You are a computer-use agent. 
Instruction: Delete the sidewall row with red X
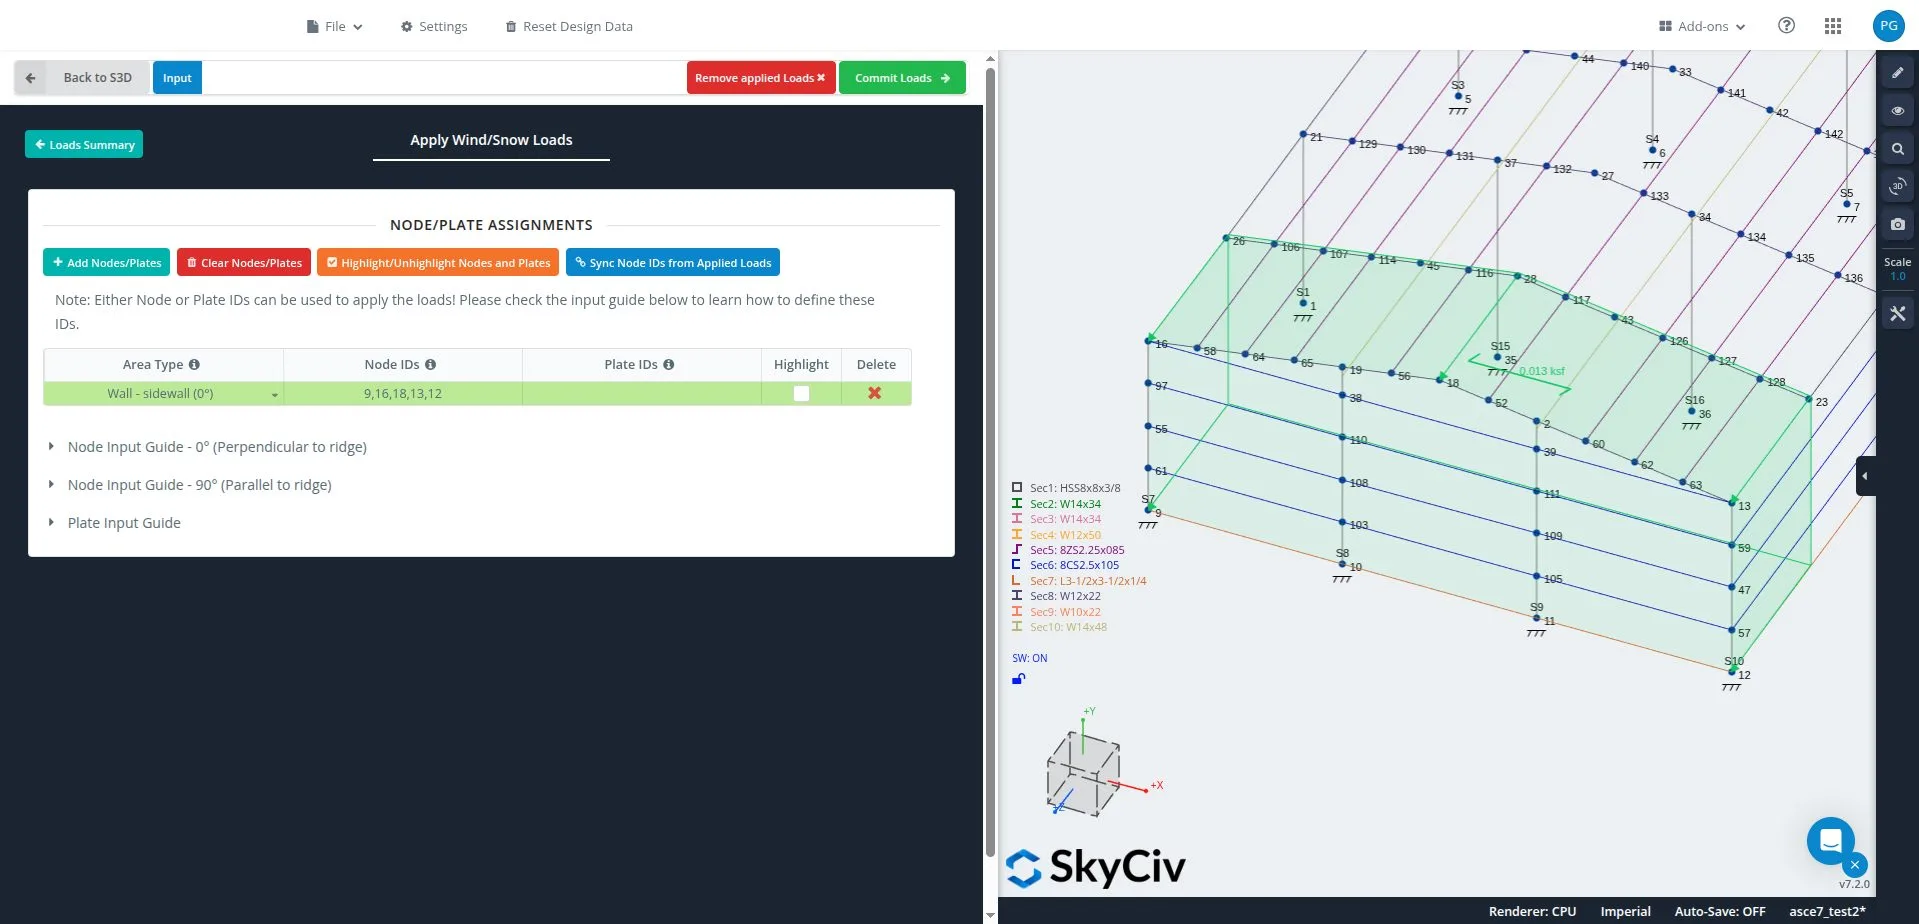(x=875, y=393)
